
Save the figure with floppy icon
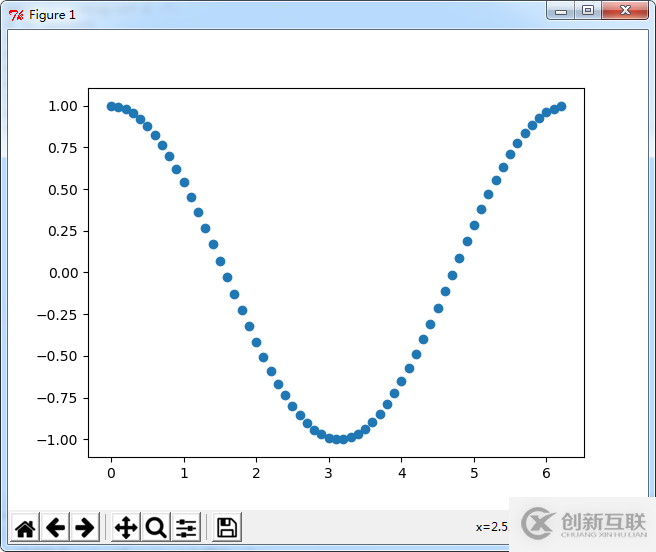point(227,527)
